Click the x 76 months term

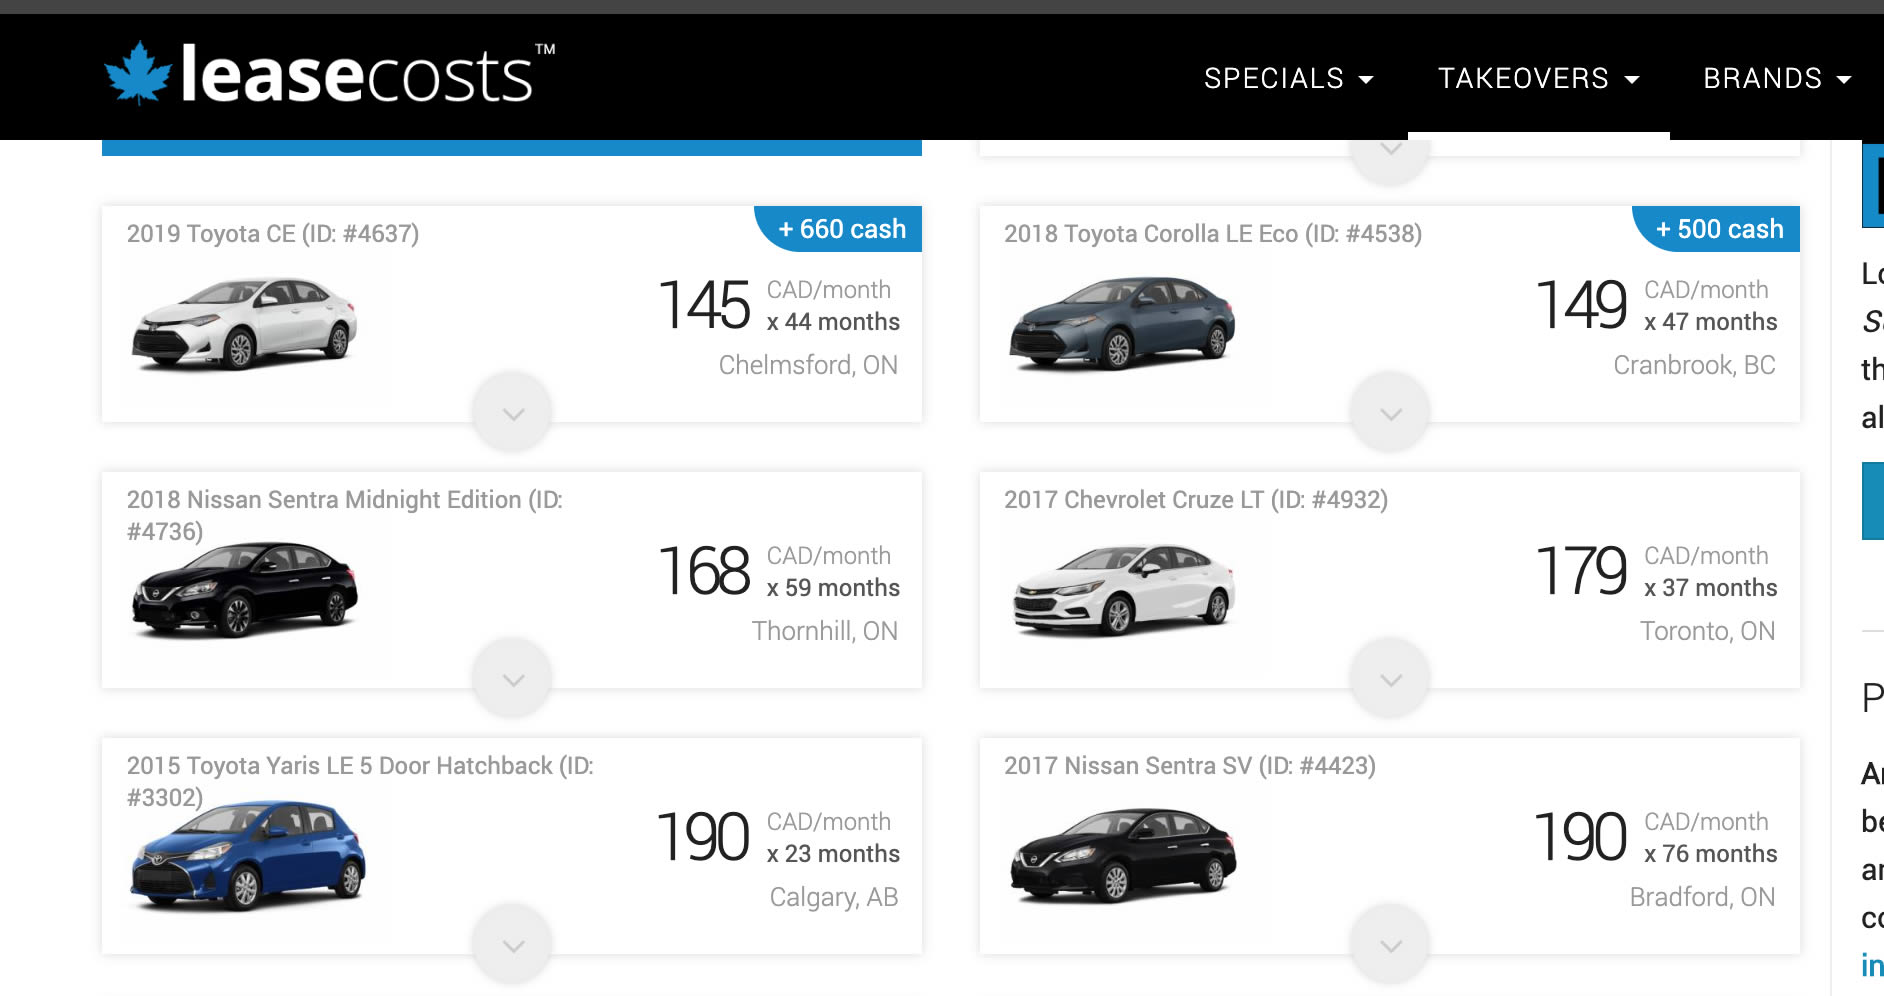[x=1711, y=854]
